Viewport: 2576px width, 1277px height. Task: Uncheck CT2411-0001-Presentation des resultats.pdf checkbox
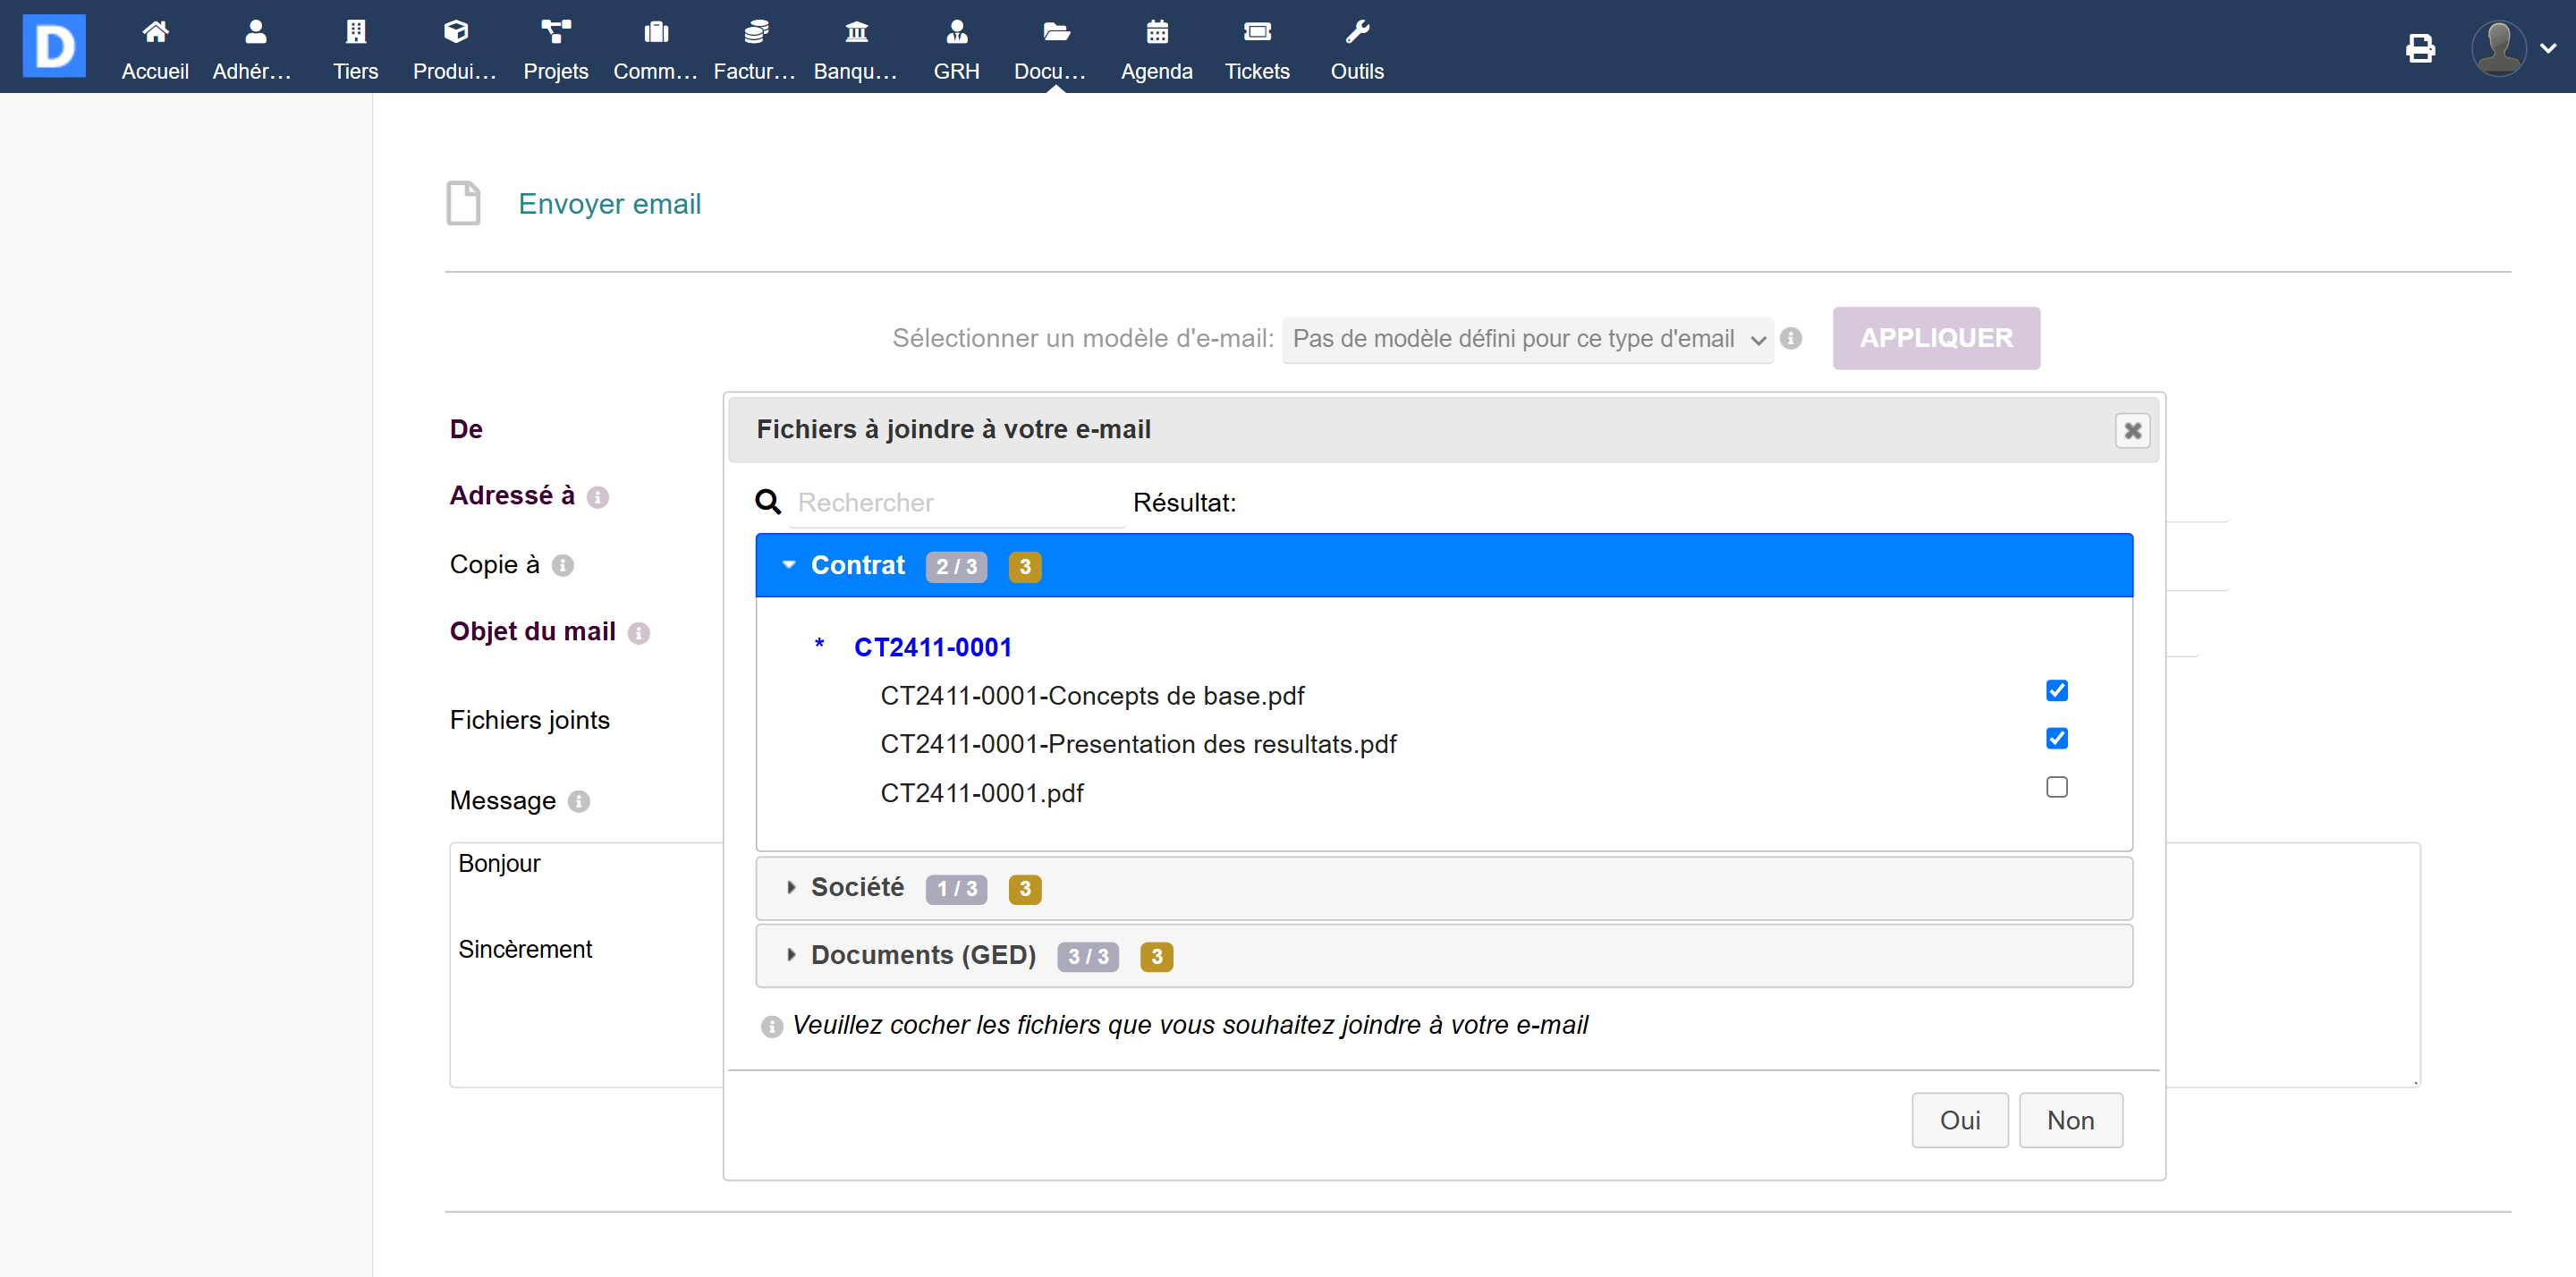tap(2056, 739)
